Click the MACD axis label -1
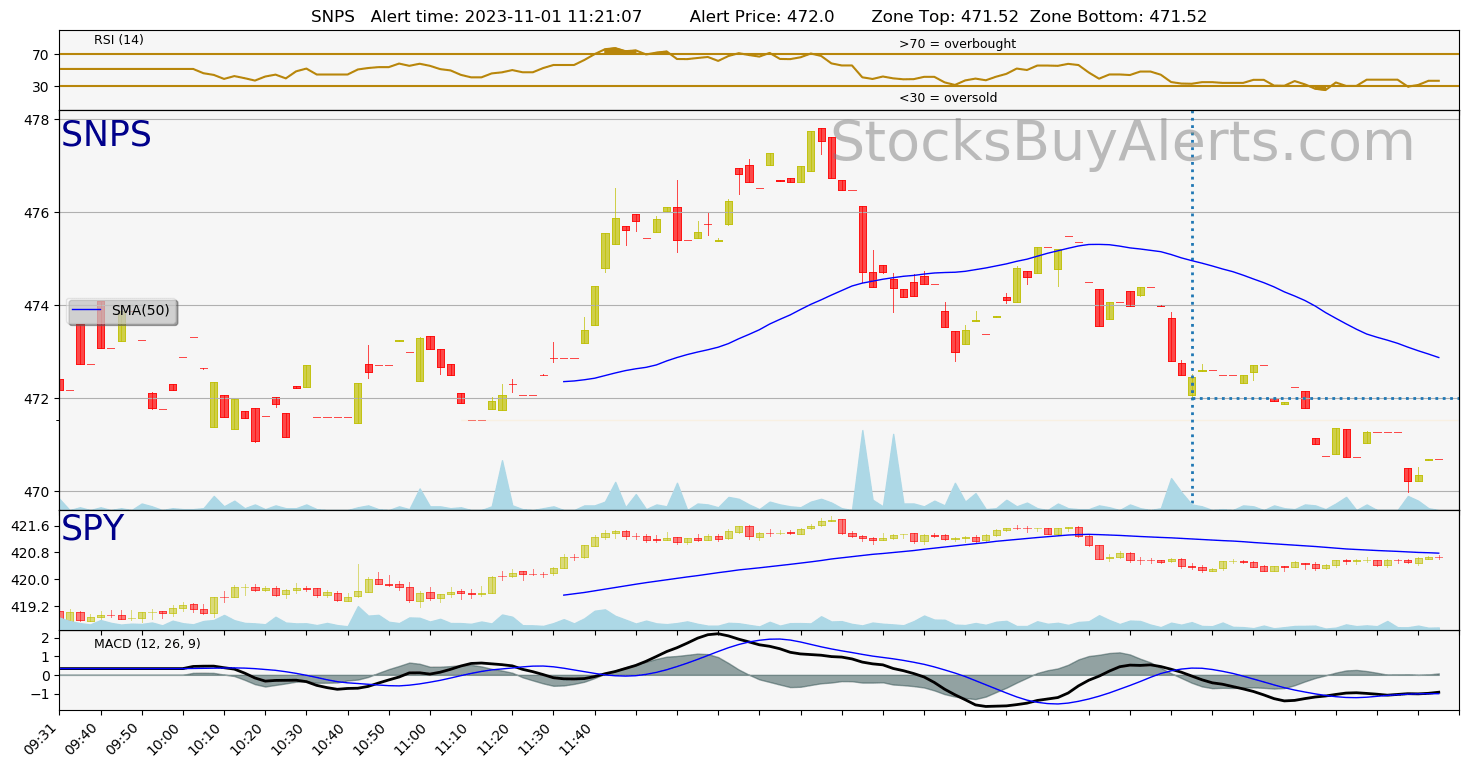The width and height of the screenshot is (1474, 768). pos(42,694)
